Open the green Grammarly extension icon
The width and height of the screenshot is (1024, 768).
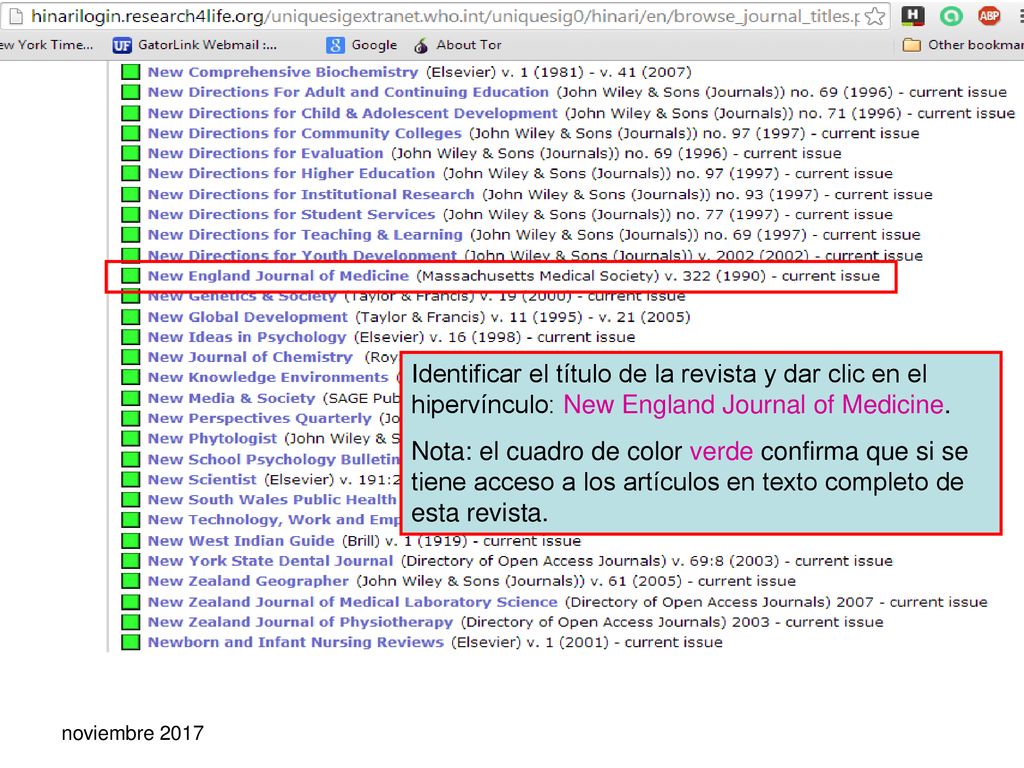(951, 16)
